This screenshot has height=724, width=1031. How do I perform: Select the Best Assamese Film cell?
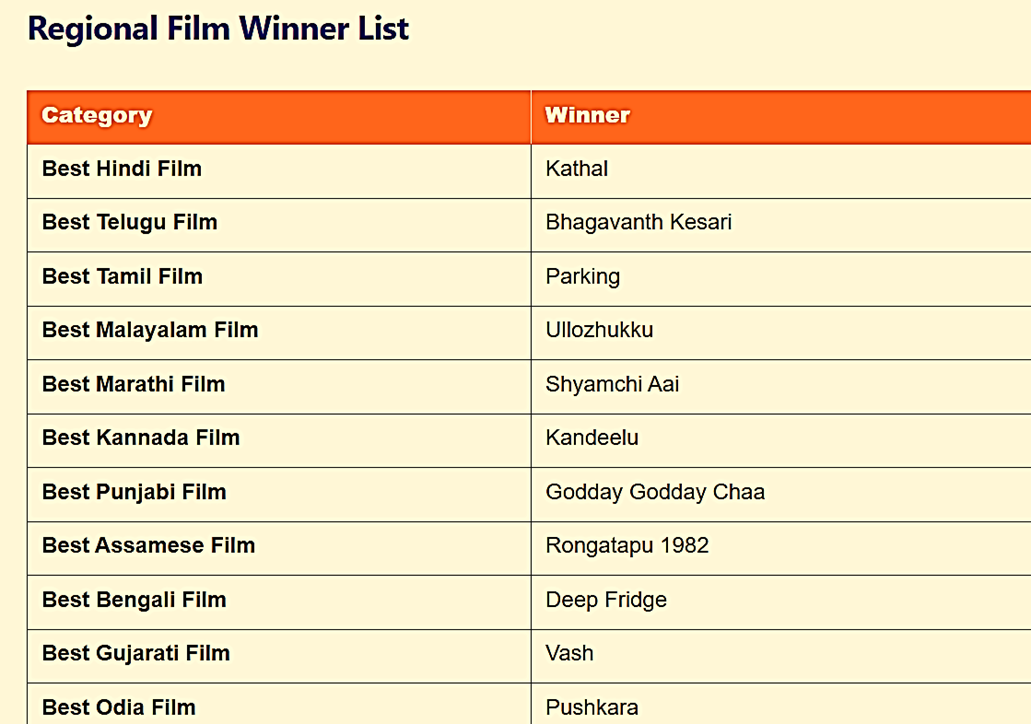[279, 548]
